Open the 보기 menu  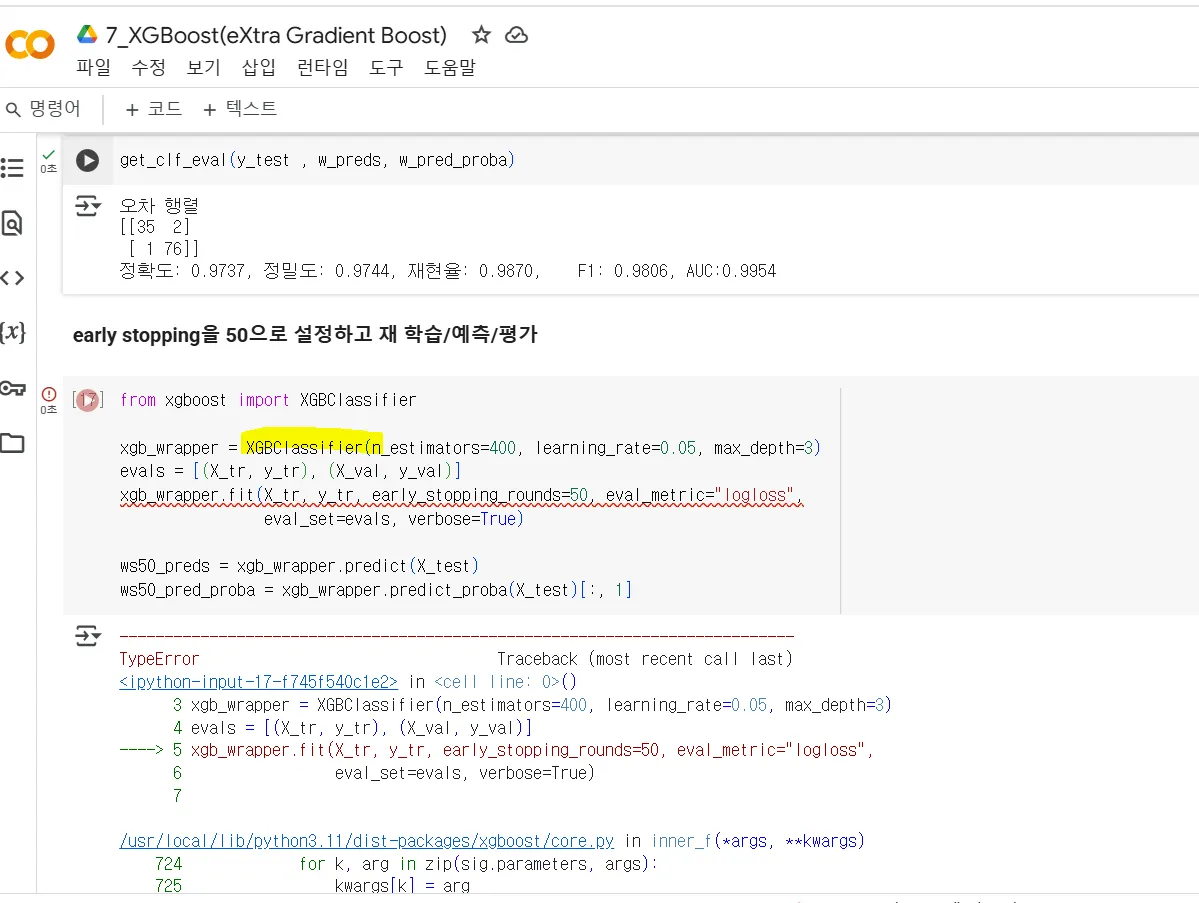tap(203, 67)
